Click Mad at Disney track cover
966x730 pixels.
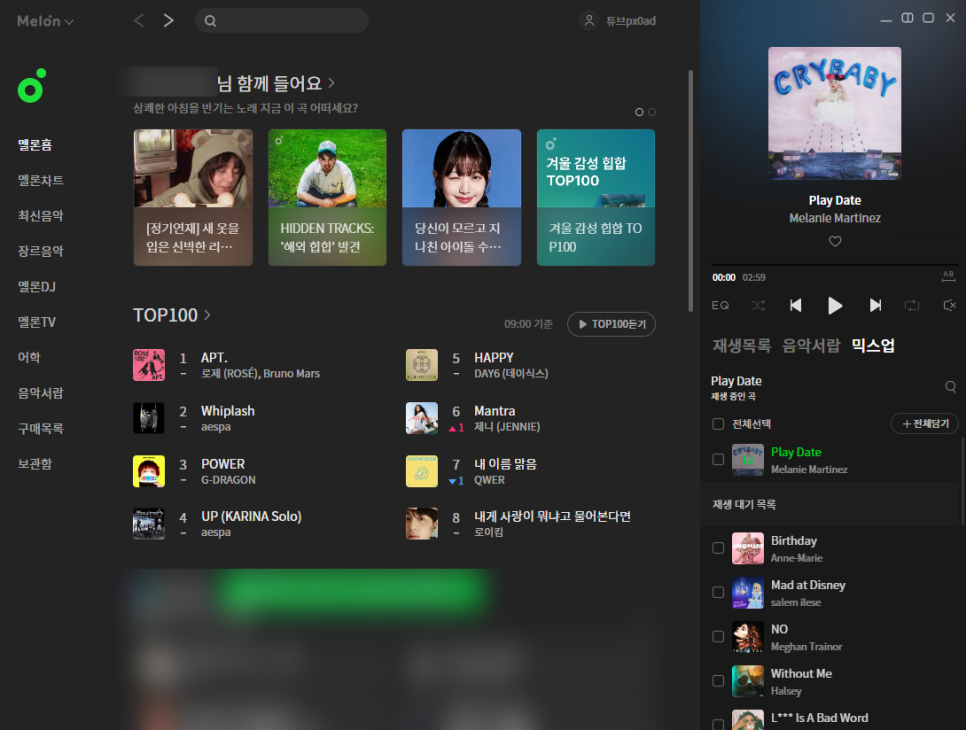(748, 593)
